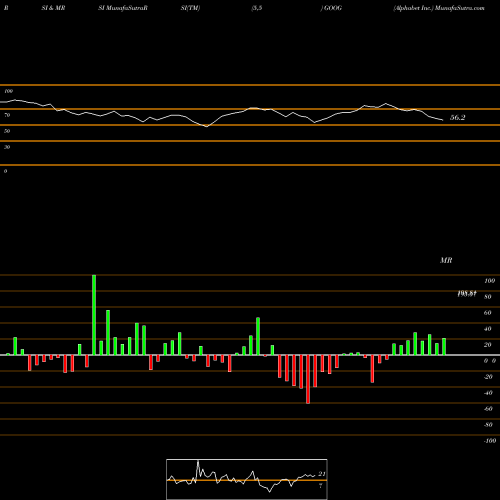Click the MR panel title label

(x=446, y=260)
